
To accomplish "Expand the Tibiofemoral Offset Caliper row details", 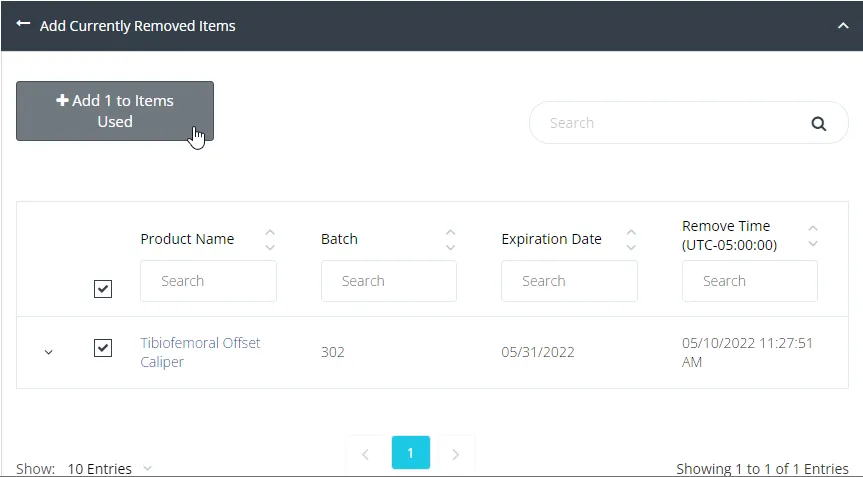I will pyautogui.click(x=48, y=352).
